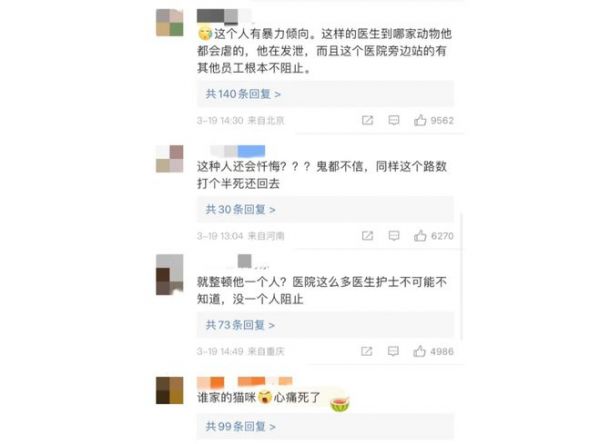Reply to the 3-19 14:30 comment
The width and height of the screenshot is (600, 444).
[x=394, y=121]
